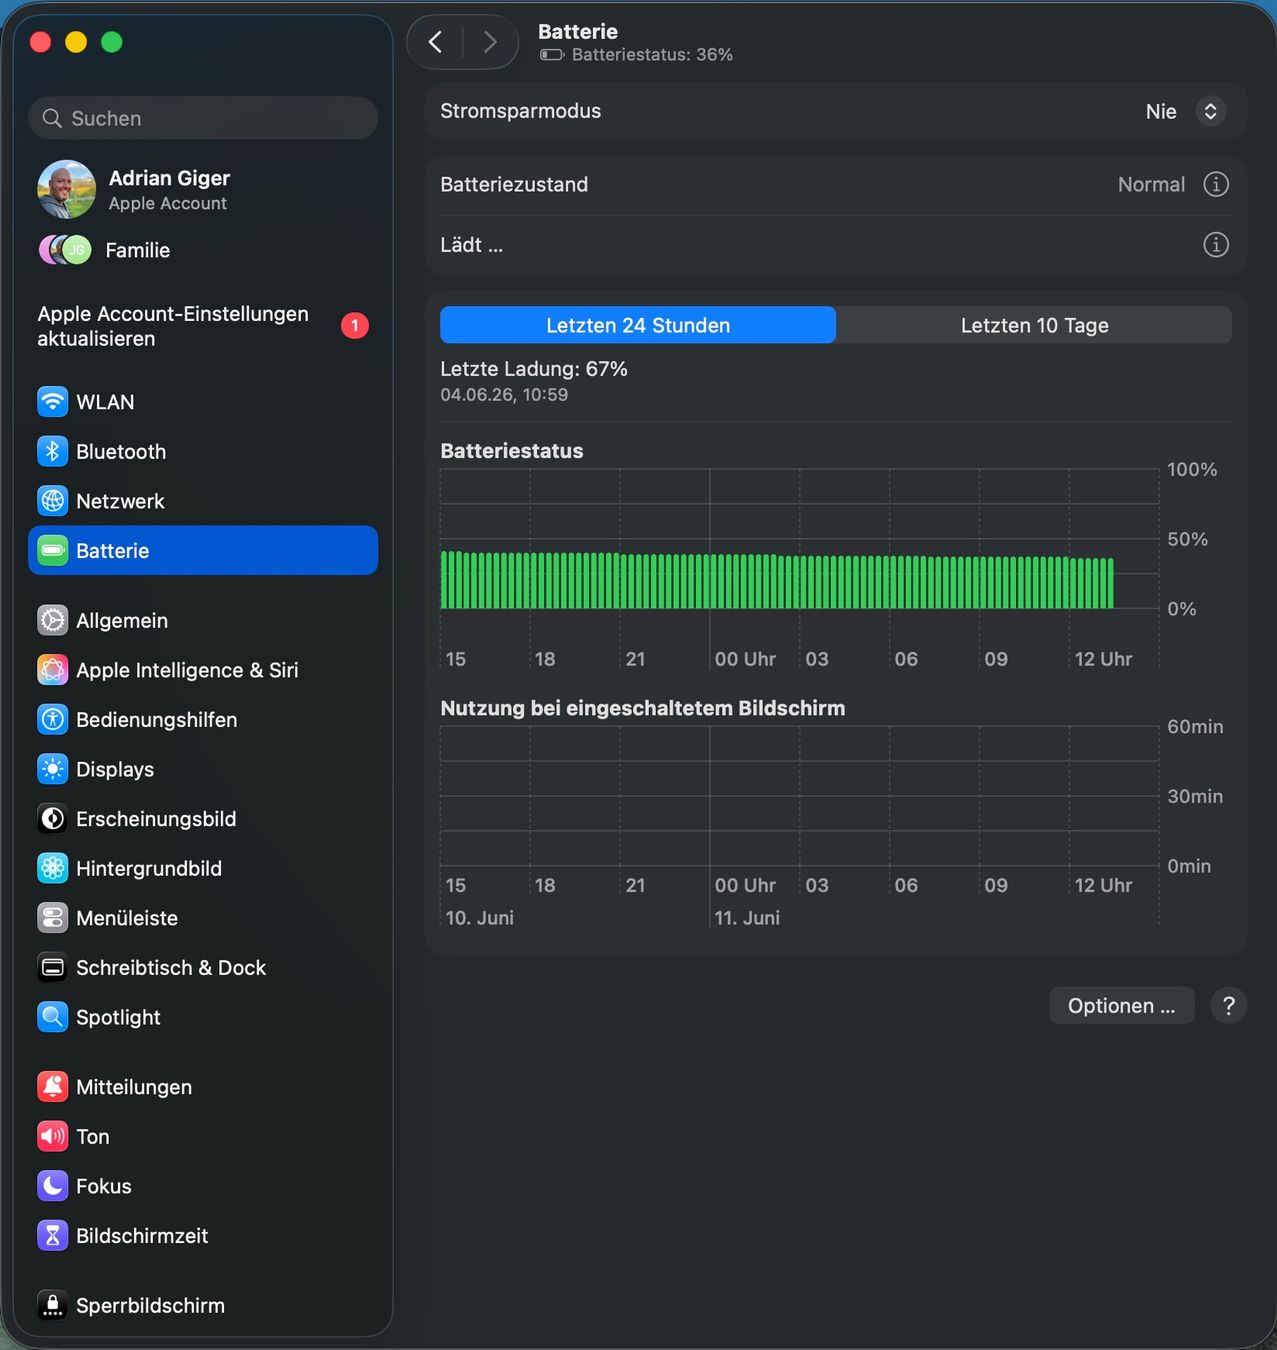1277x1350 pixels.
Task: Open Displays sun icon
Action: pyautogui.click(x=53, y=769)
